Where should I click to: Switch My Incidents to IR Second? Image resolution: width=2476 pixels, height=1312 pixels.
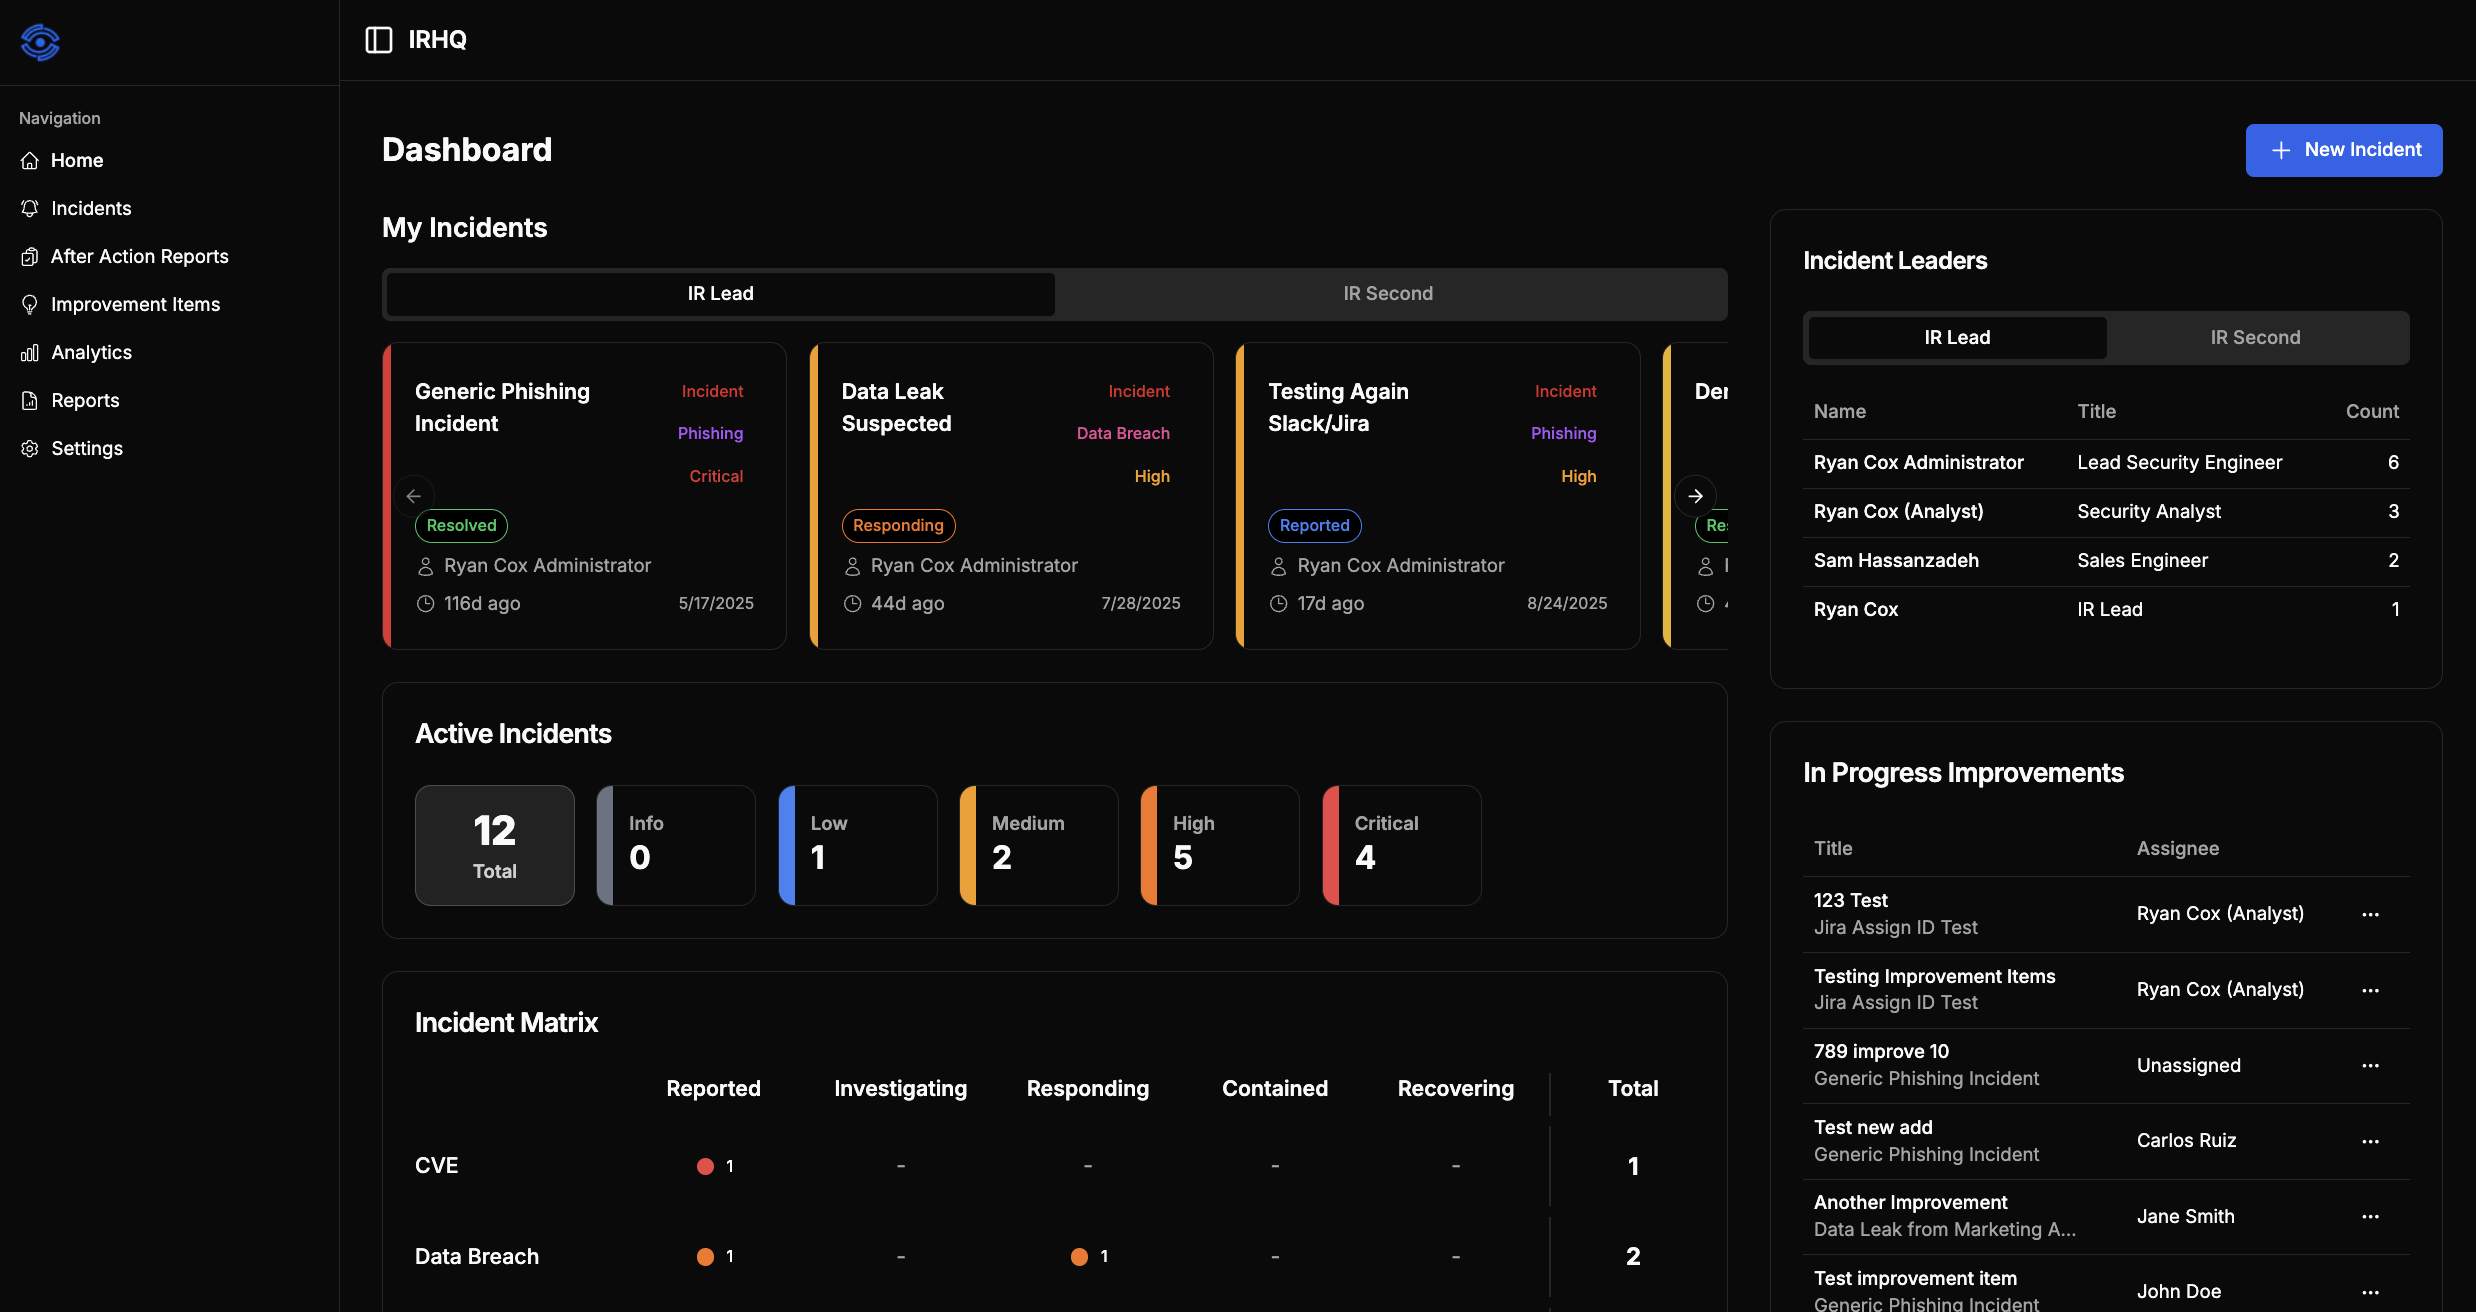pos(1388,293)
